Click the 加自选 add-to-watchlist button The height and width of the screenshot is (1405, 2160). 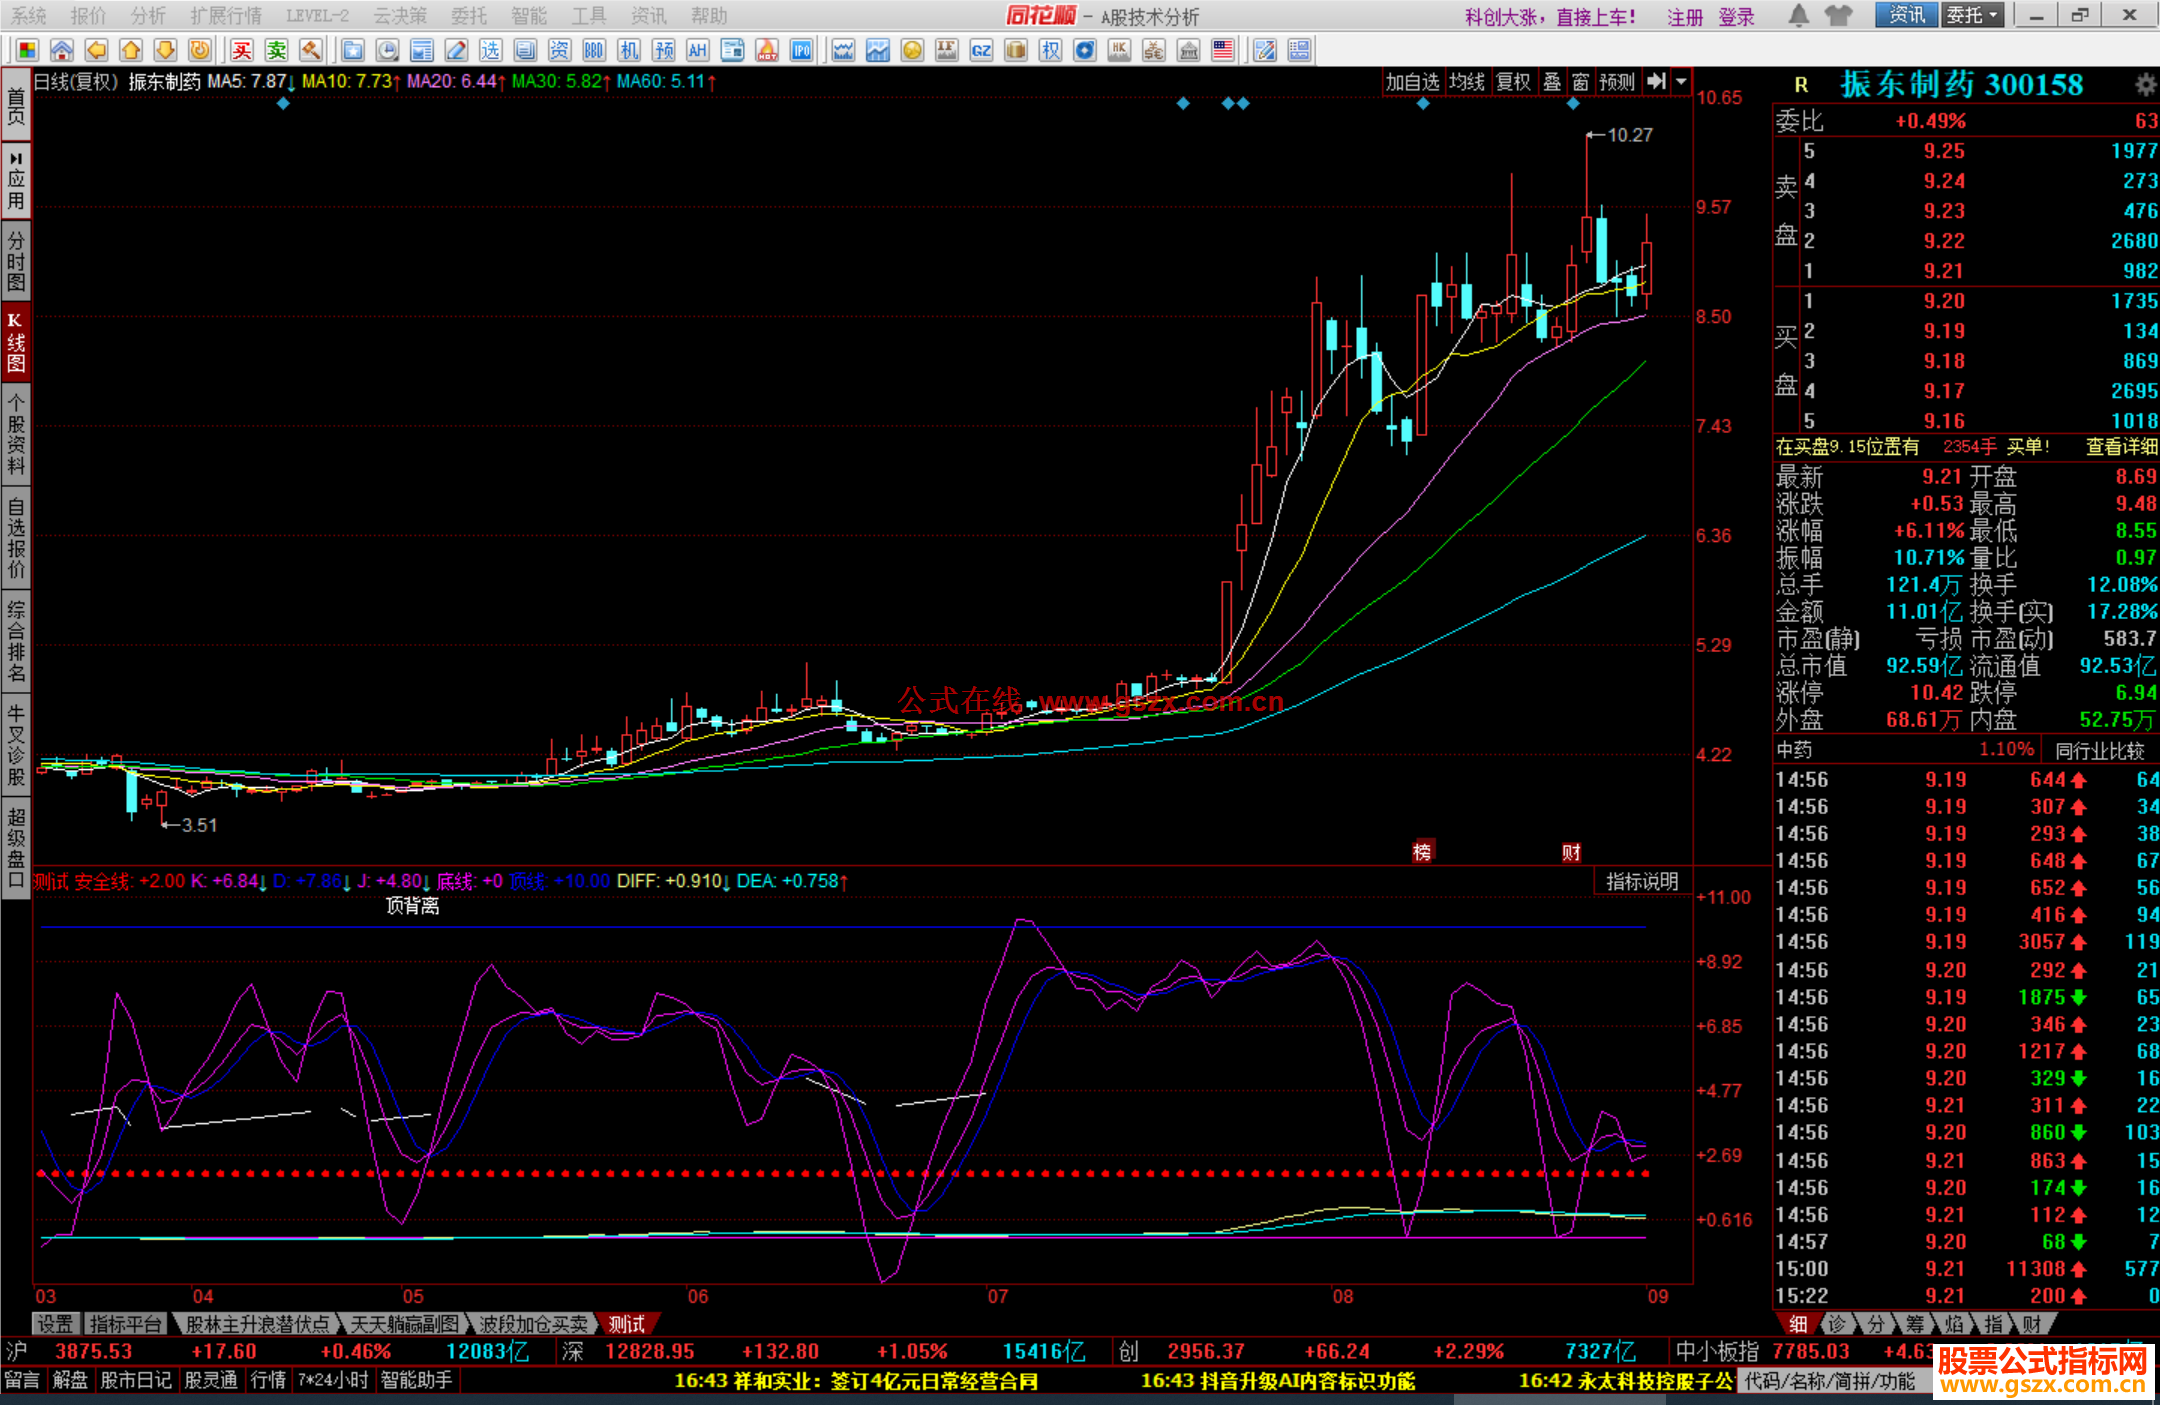click(x=1412, y=82)
